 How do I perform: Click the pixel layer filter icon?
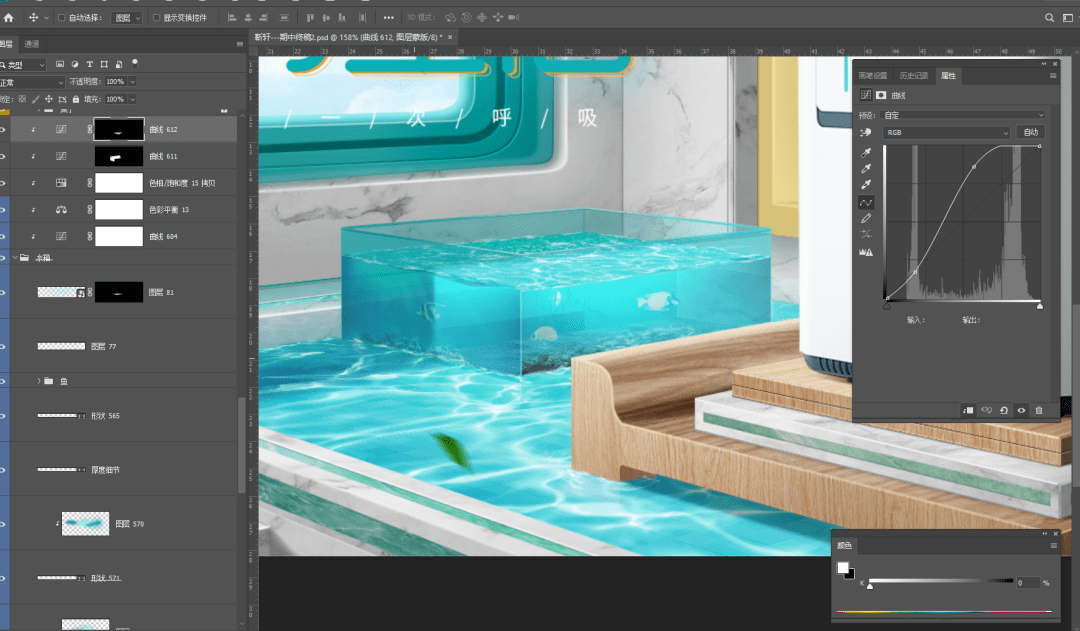(60, 64)
